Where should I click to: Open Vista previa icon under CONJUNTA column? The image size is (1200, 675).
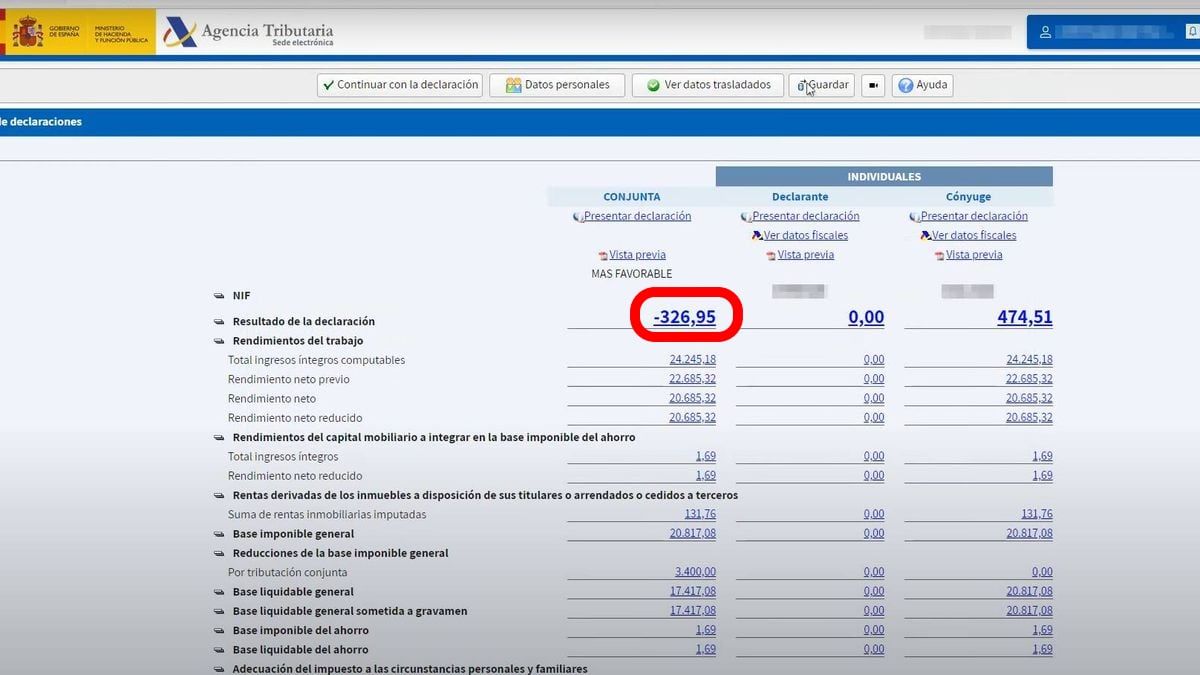pyautogui.click(x=604, y=254)
